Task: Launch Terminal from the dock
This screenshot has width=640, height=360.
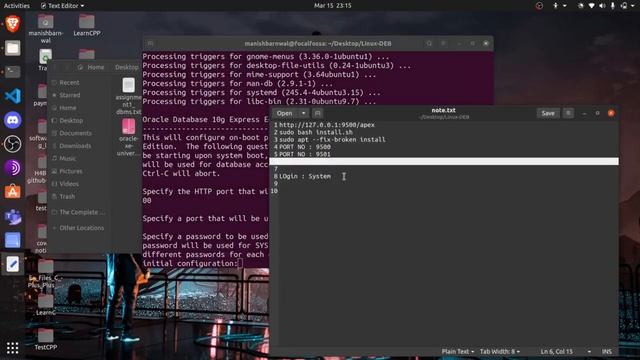Action: [13, 72]
